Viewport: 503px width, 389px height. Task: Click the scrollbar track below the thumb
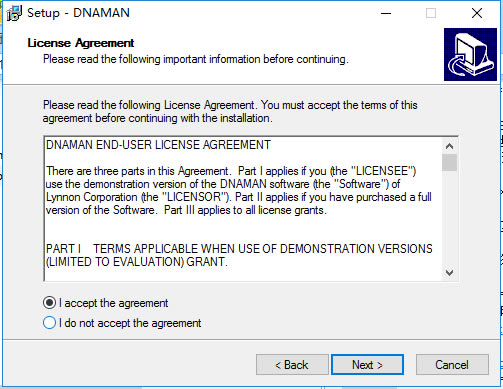click(449, 218)
